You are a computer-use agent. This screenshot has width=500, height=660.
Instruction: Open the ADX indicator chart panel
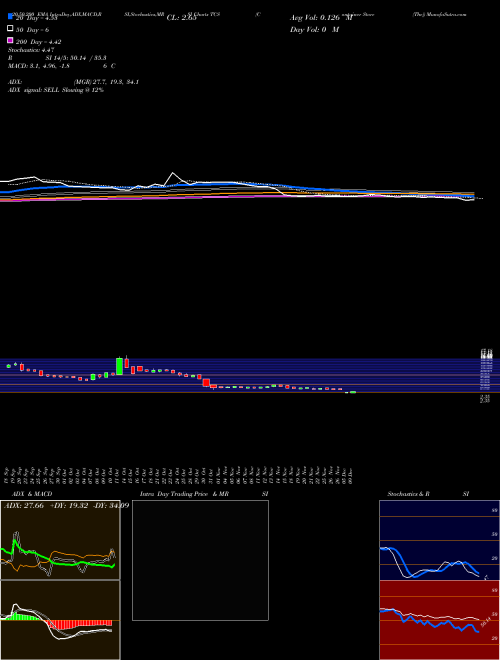point(60,540)
